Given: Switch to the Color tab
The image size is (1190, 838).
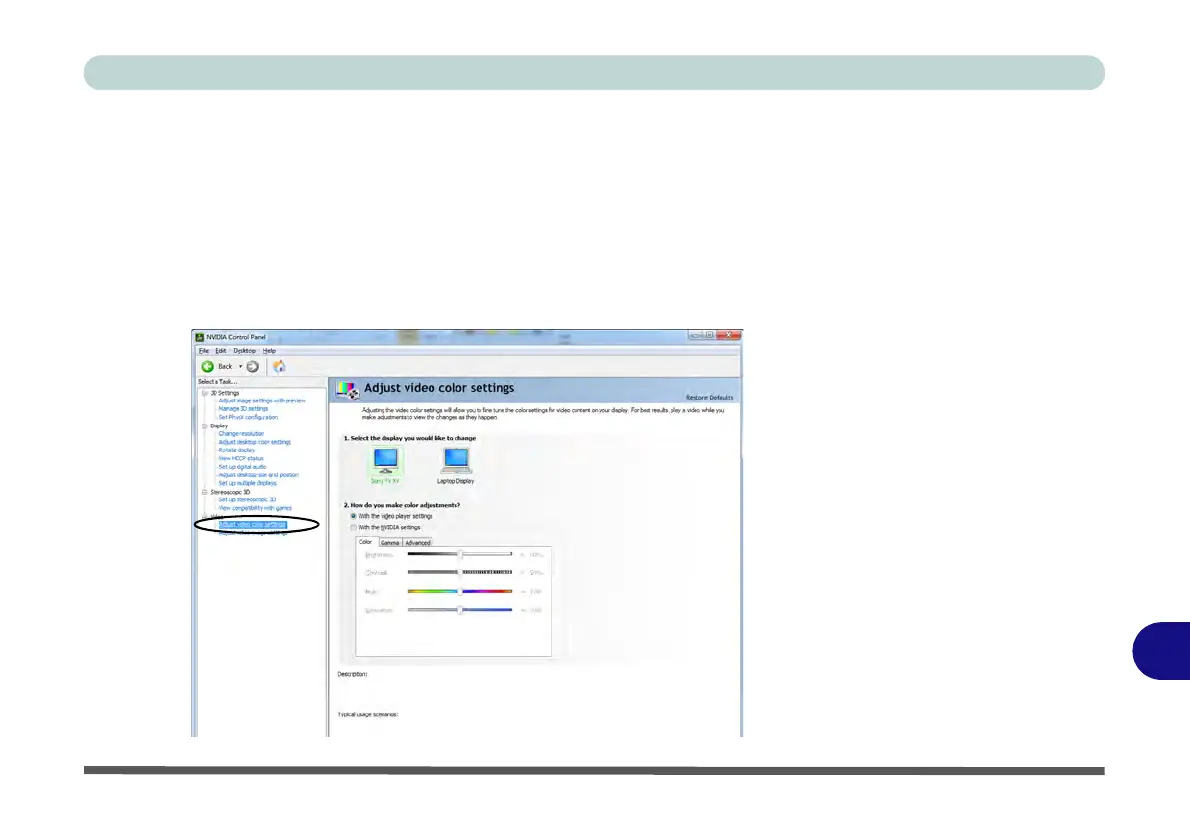Looking at the screenshot, I should [x=366, y=542].
